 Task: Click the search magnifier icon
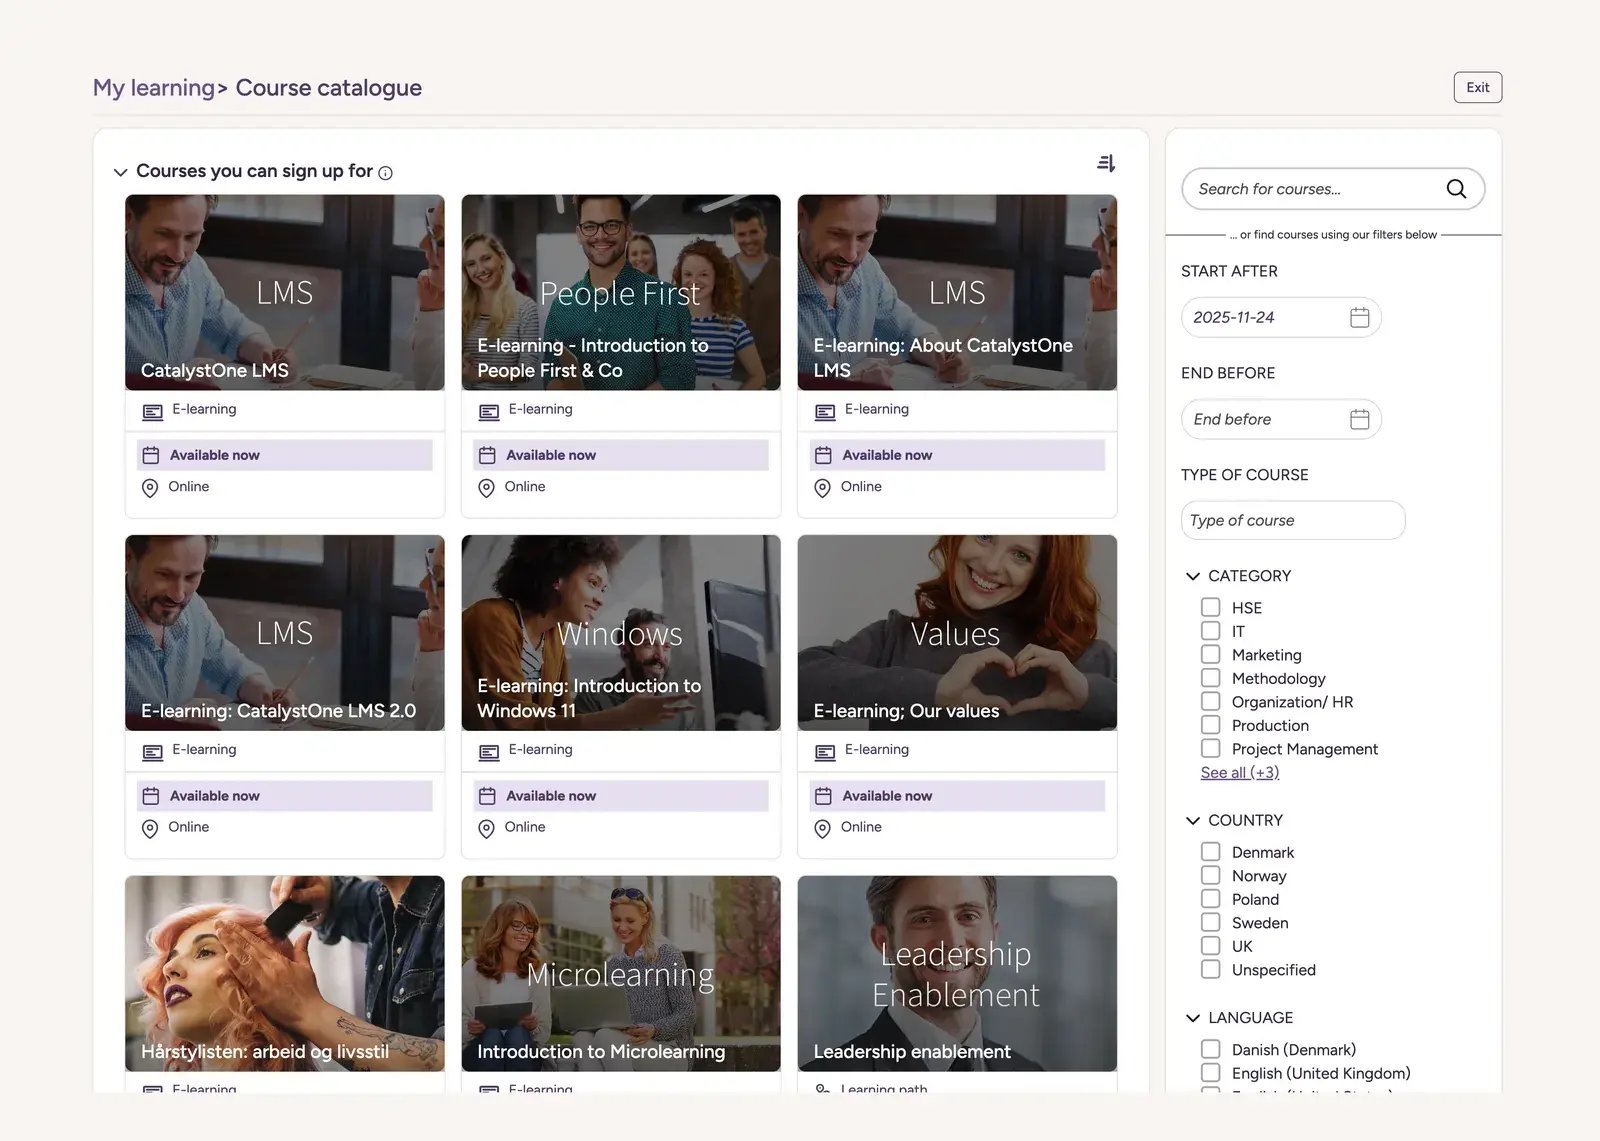1456,189
